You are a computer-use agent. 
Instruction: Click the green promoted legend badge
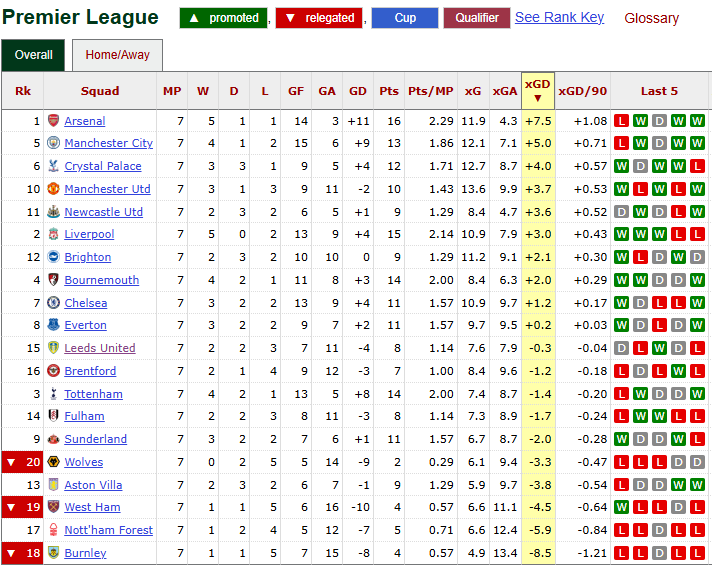[x=224, y=18]
